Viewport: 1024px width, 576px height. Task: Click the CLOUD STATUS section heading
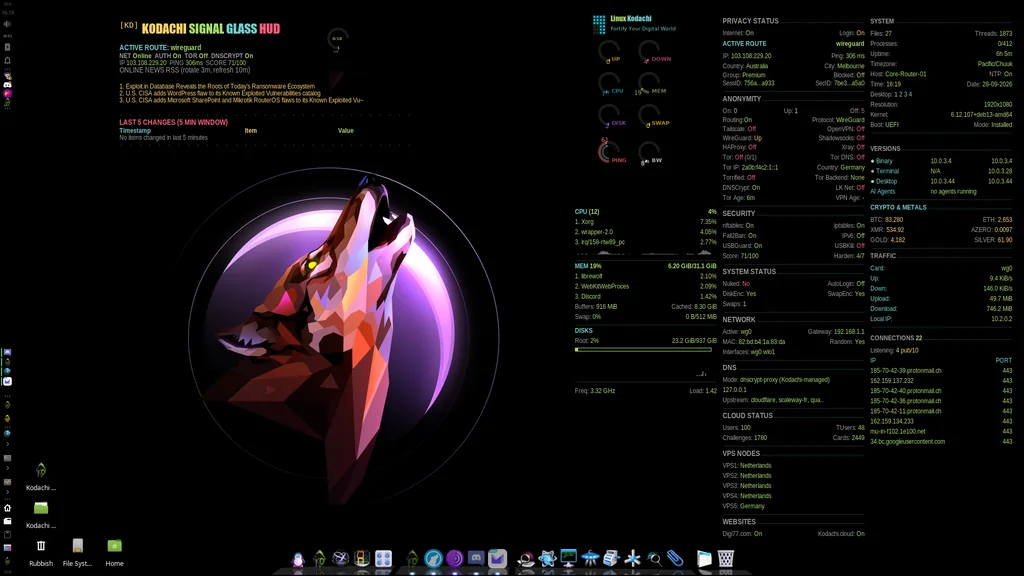point(747,415)
